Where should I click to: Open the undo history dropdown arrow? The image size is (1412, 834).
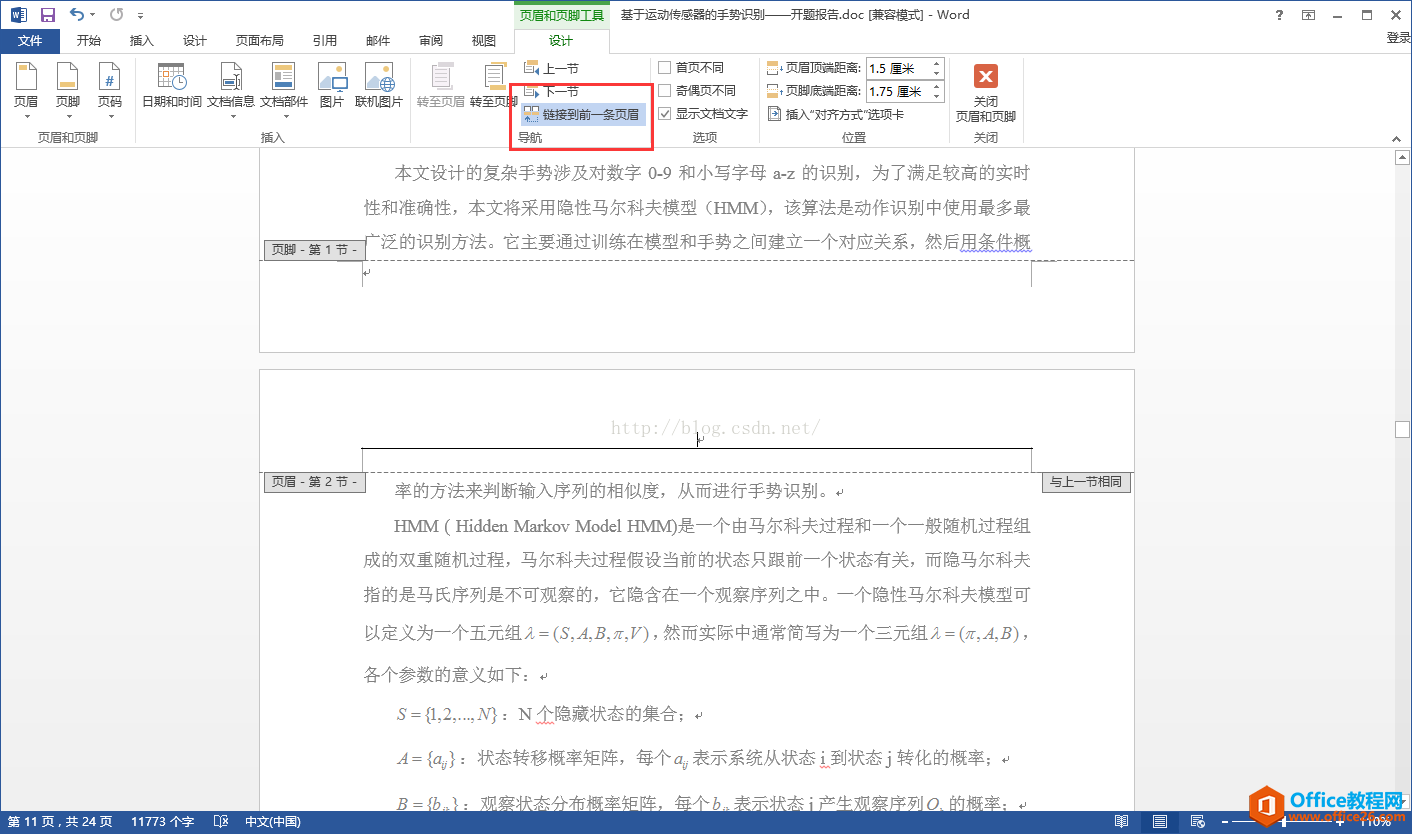click(x=93, y=15)
